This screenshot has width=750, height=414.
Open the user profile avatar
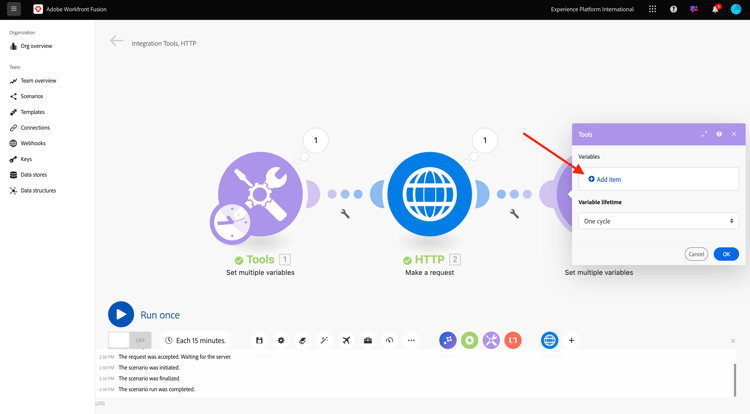point(736,9)
